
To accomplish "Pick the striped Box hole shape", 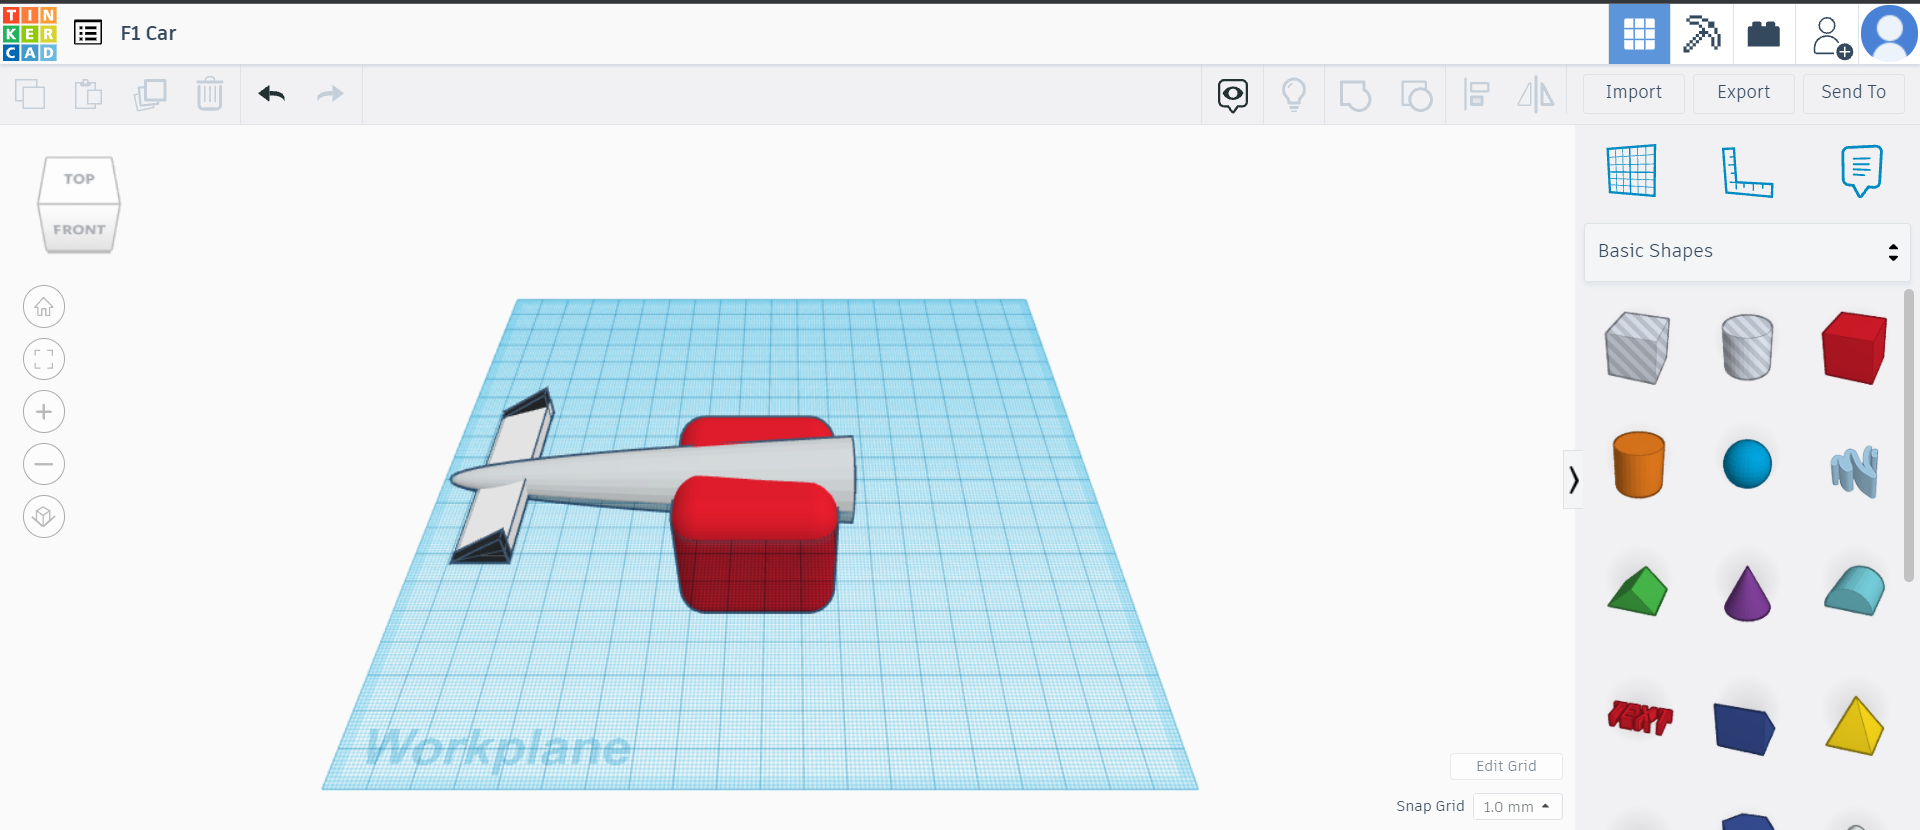I will tap(1638, 347).
